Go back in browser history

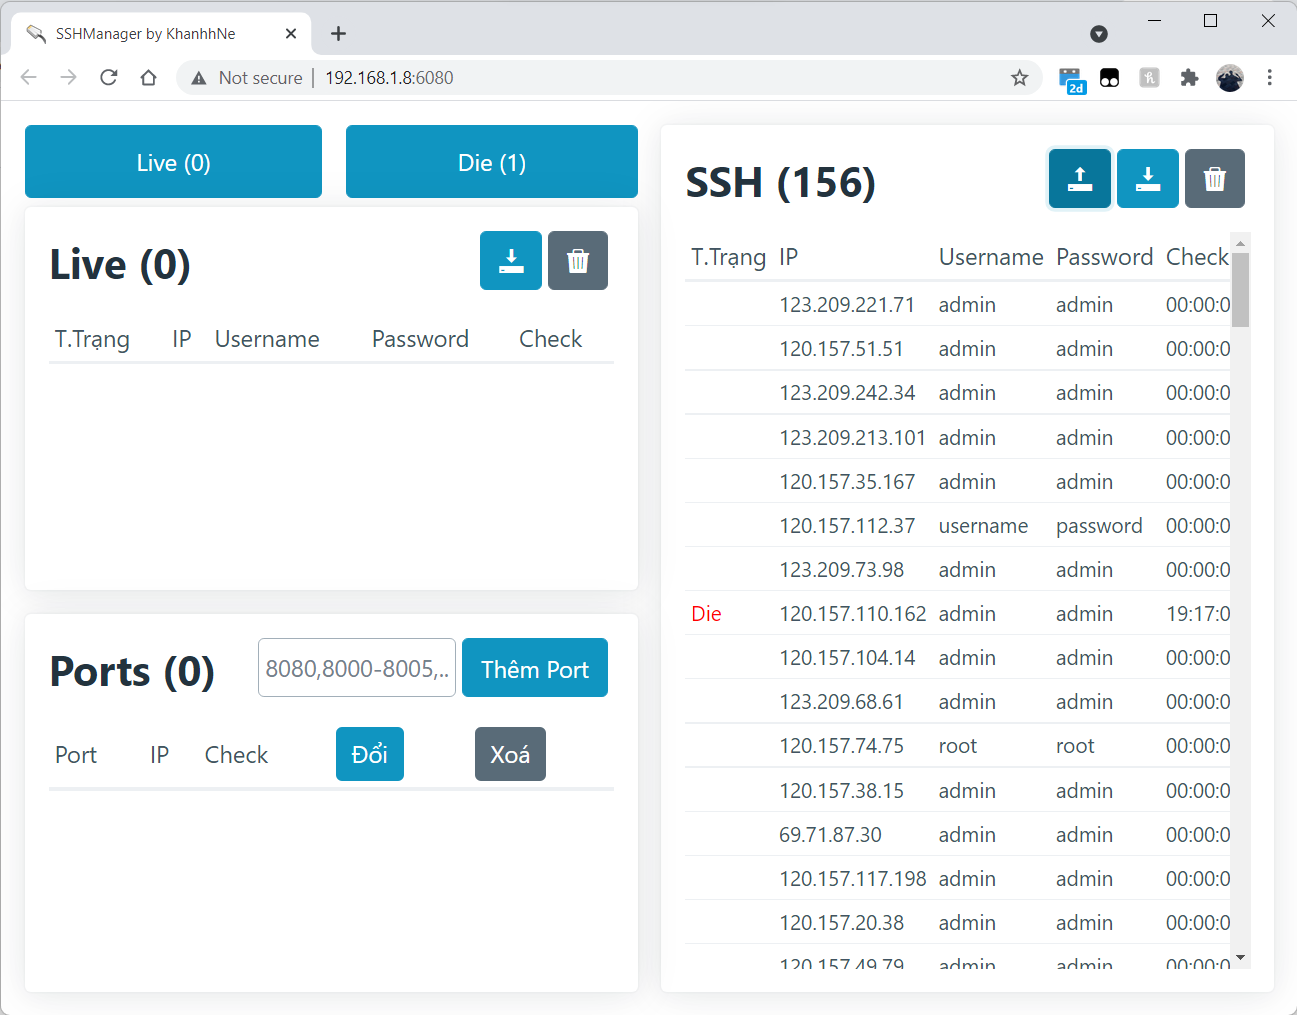pos(29,78)
